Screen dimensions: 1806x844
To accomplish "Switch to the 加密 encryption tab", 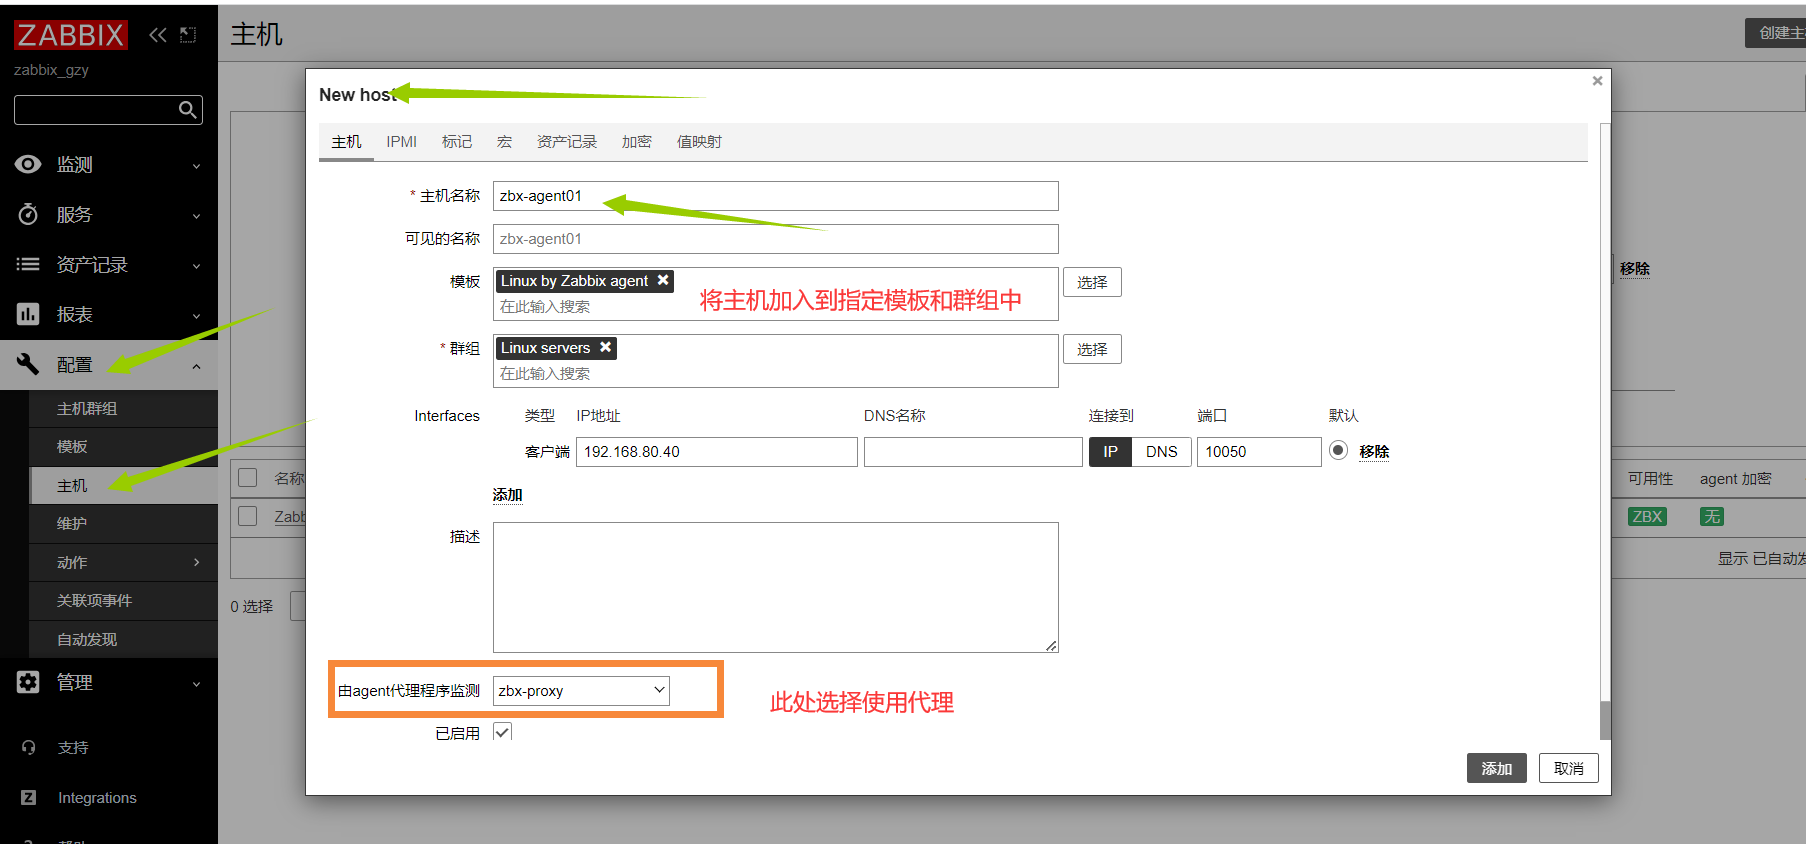I will click(636, 142).
